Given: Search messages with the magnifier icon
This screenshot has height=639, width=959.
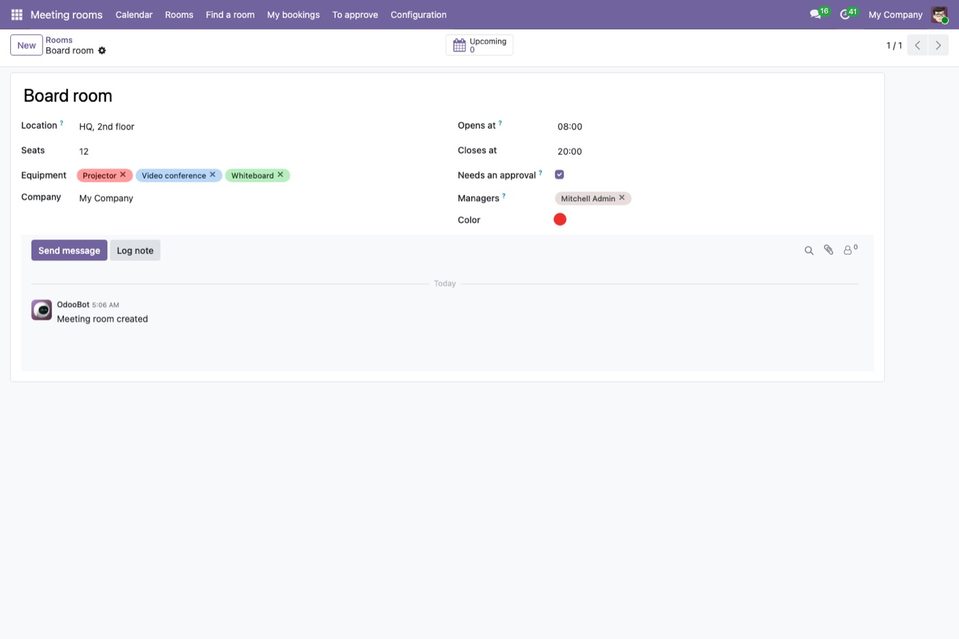Looking at the screenshot, I should (x=809, y=250).
